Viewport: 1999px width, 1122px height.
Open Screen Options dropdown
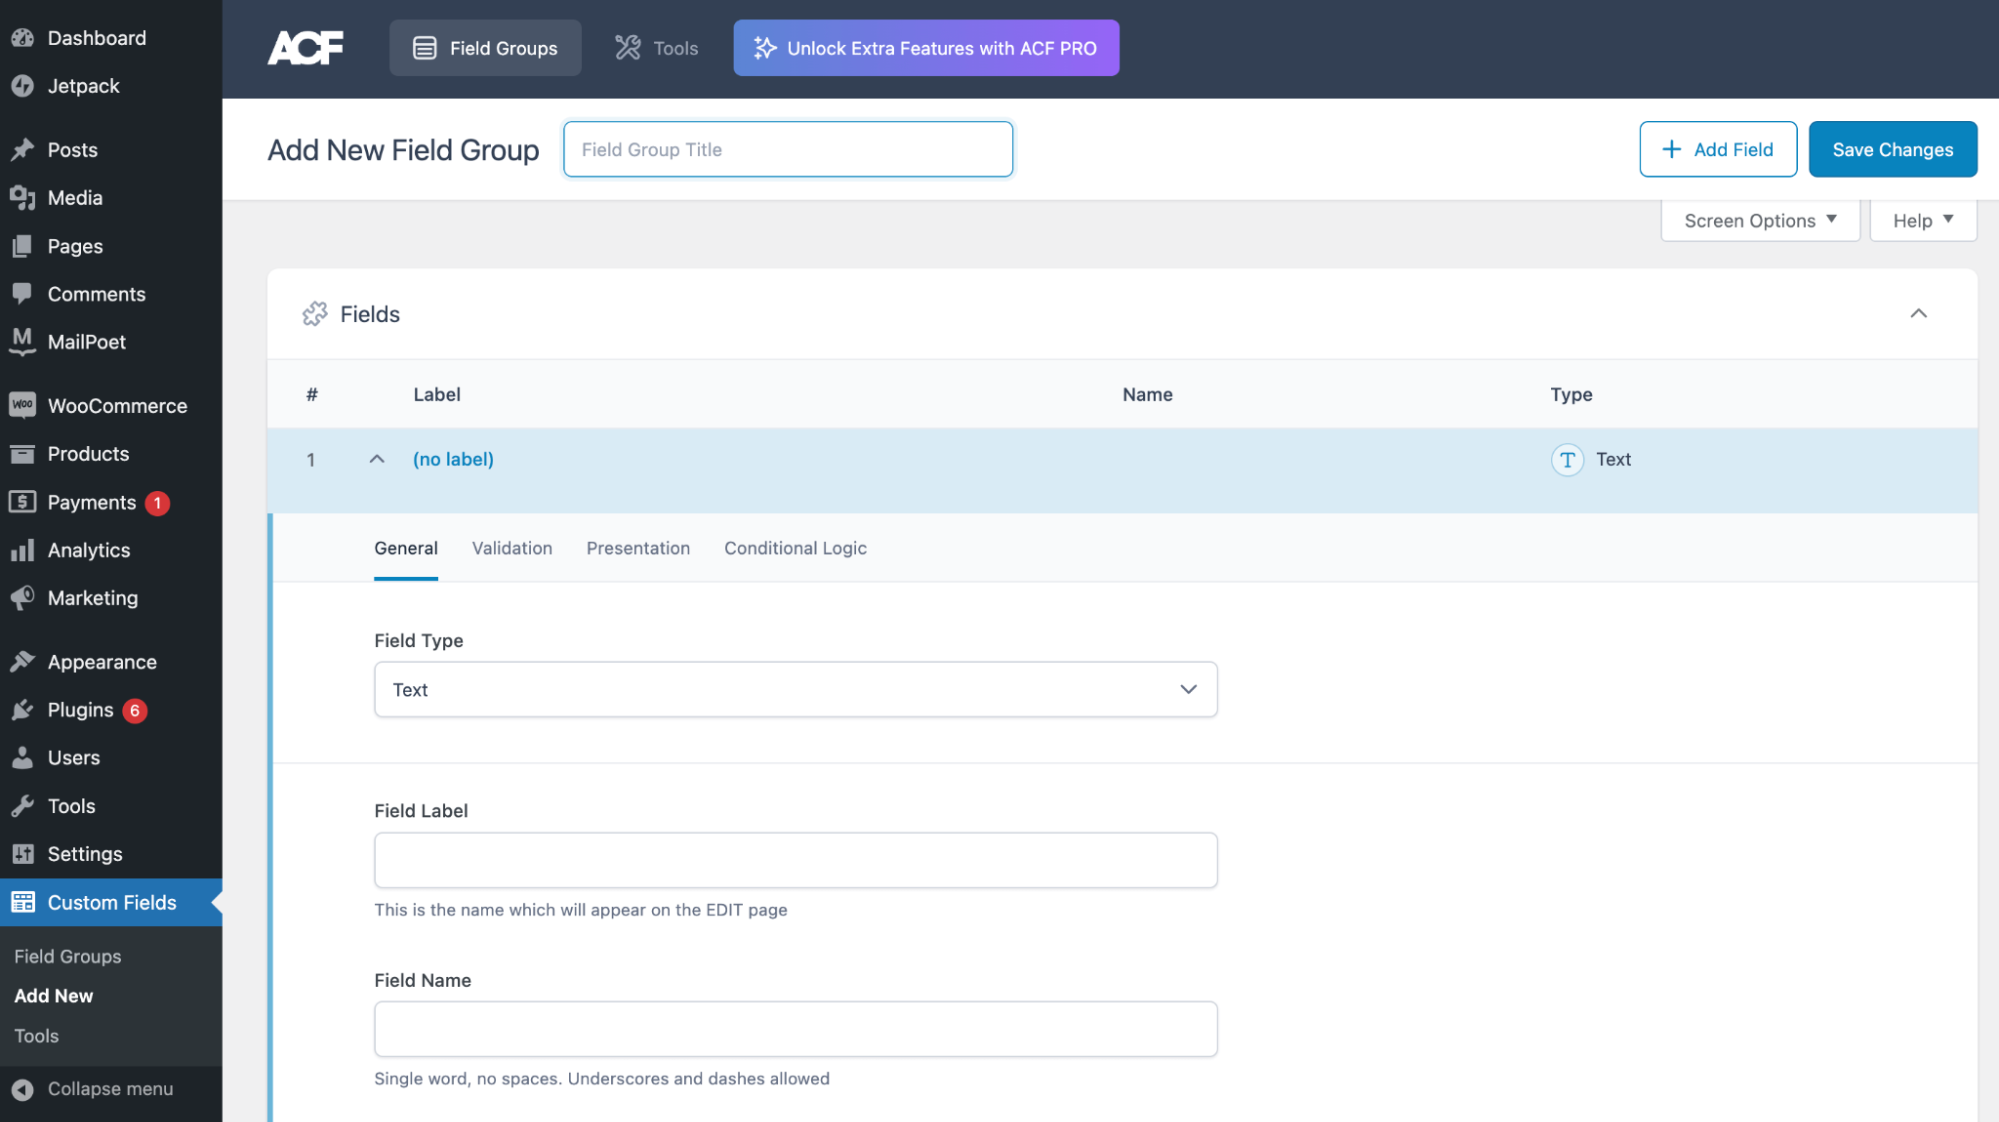point(1760,220)
